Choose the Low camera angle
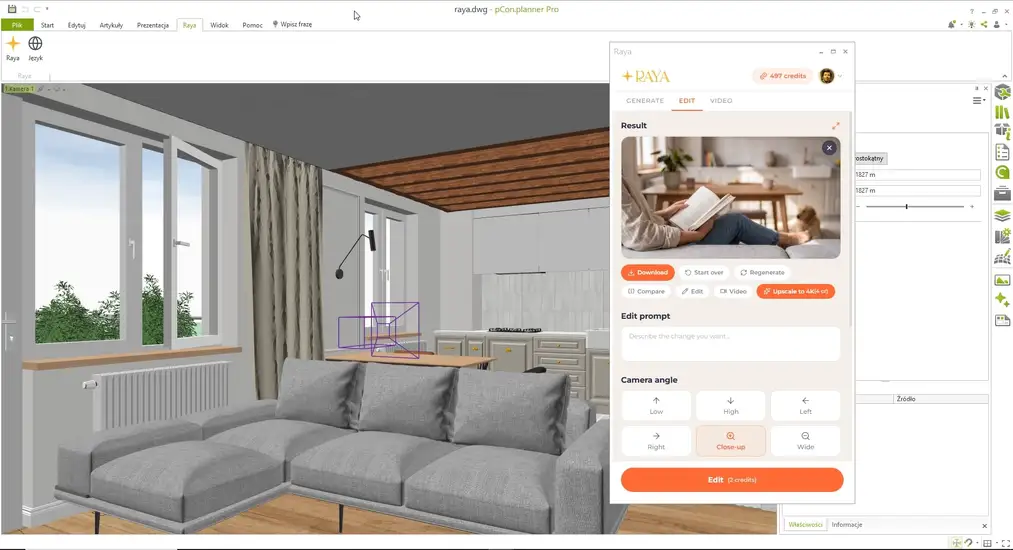Screen dimensions: 1013x550 (656, 405)
